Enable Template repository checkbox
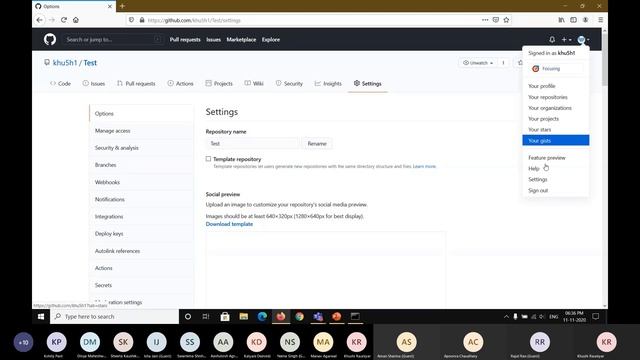Screen dimensions: 640x360 click(208, 159)
